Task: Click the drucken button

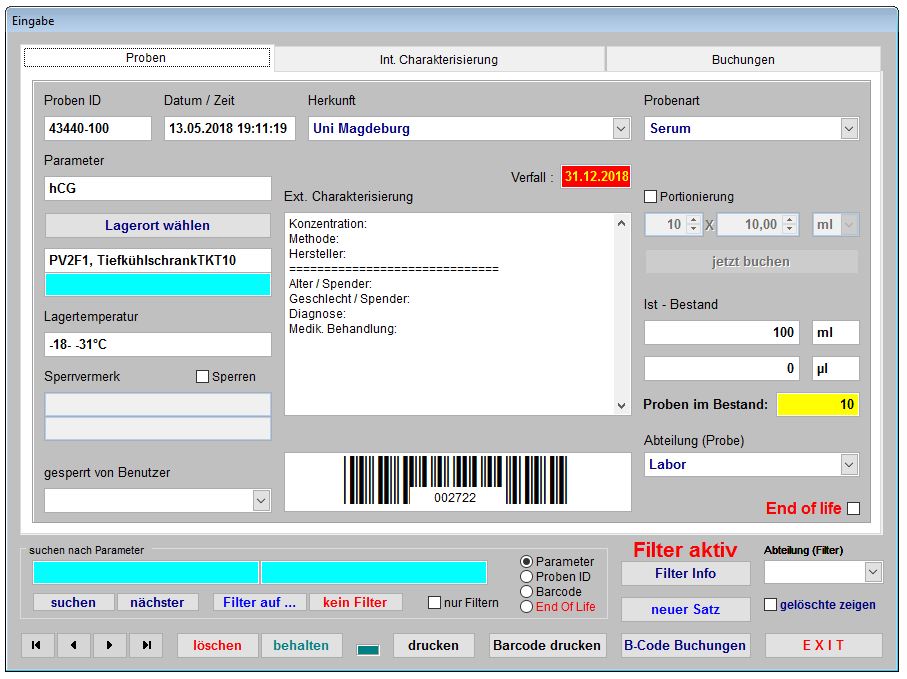Action: [433, 645]
